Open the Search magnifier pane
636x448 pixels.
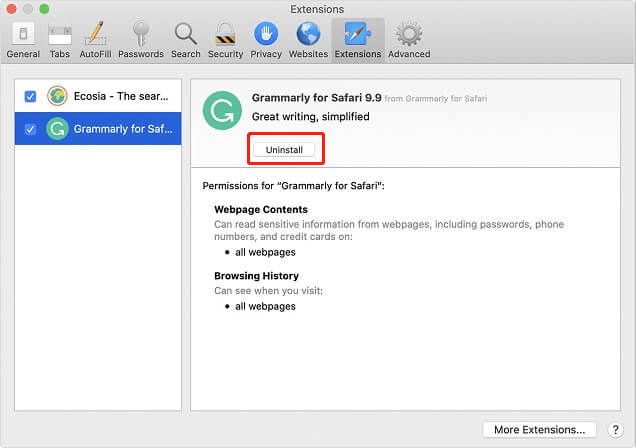point(185,41)
